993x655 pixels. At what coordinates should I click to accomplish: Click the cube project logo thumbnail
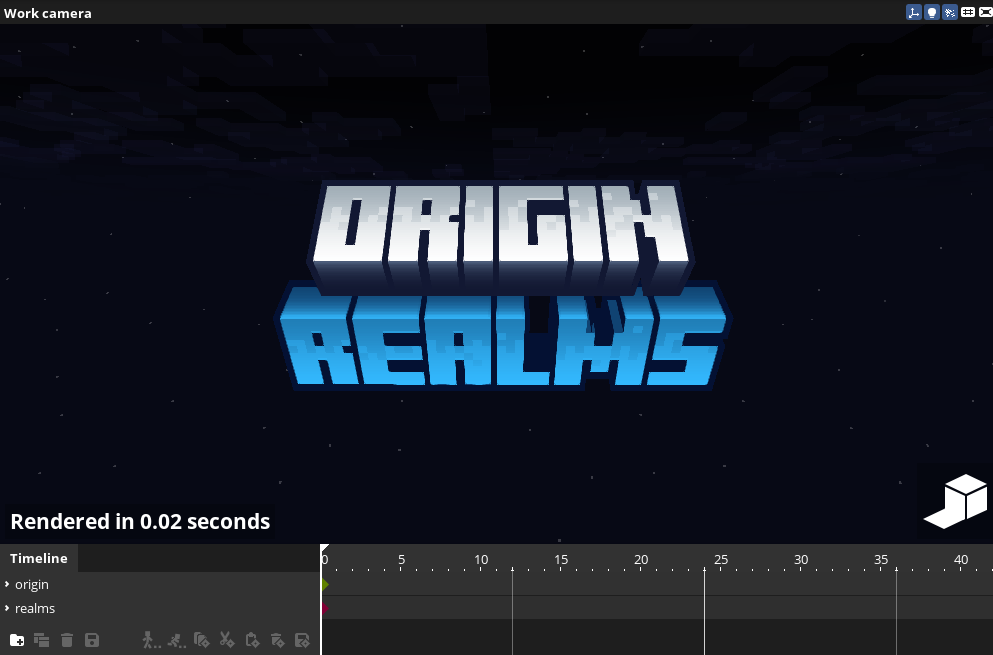955,502
